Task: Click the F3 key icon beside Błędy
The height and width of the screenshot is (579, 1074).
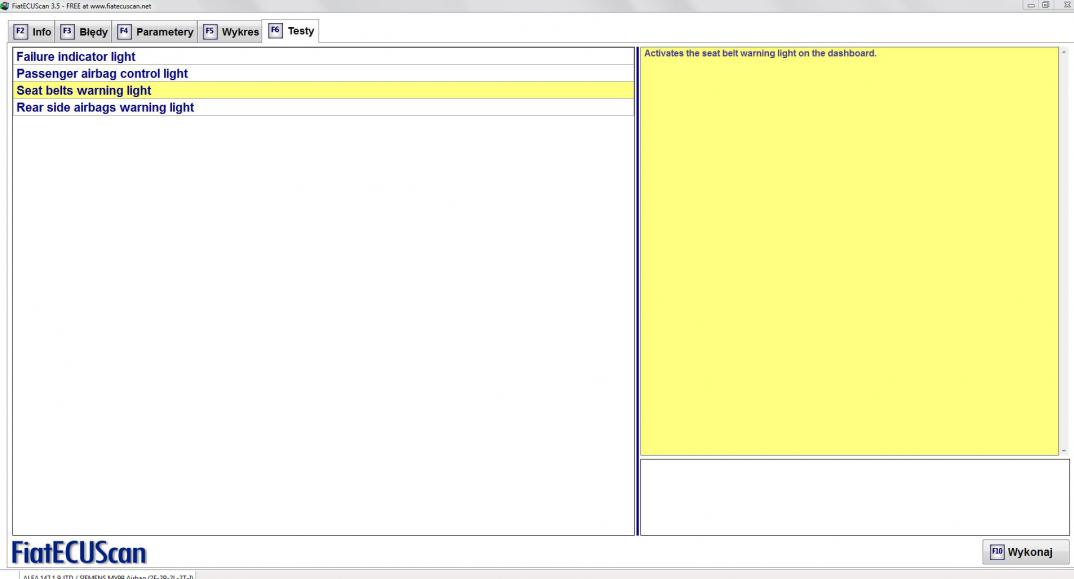Action: pos(67,32)
